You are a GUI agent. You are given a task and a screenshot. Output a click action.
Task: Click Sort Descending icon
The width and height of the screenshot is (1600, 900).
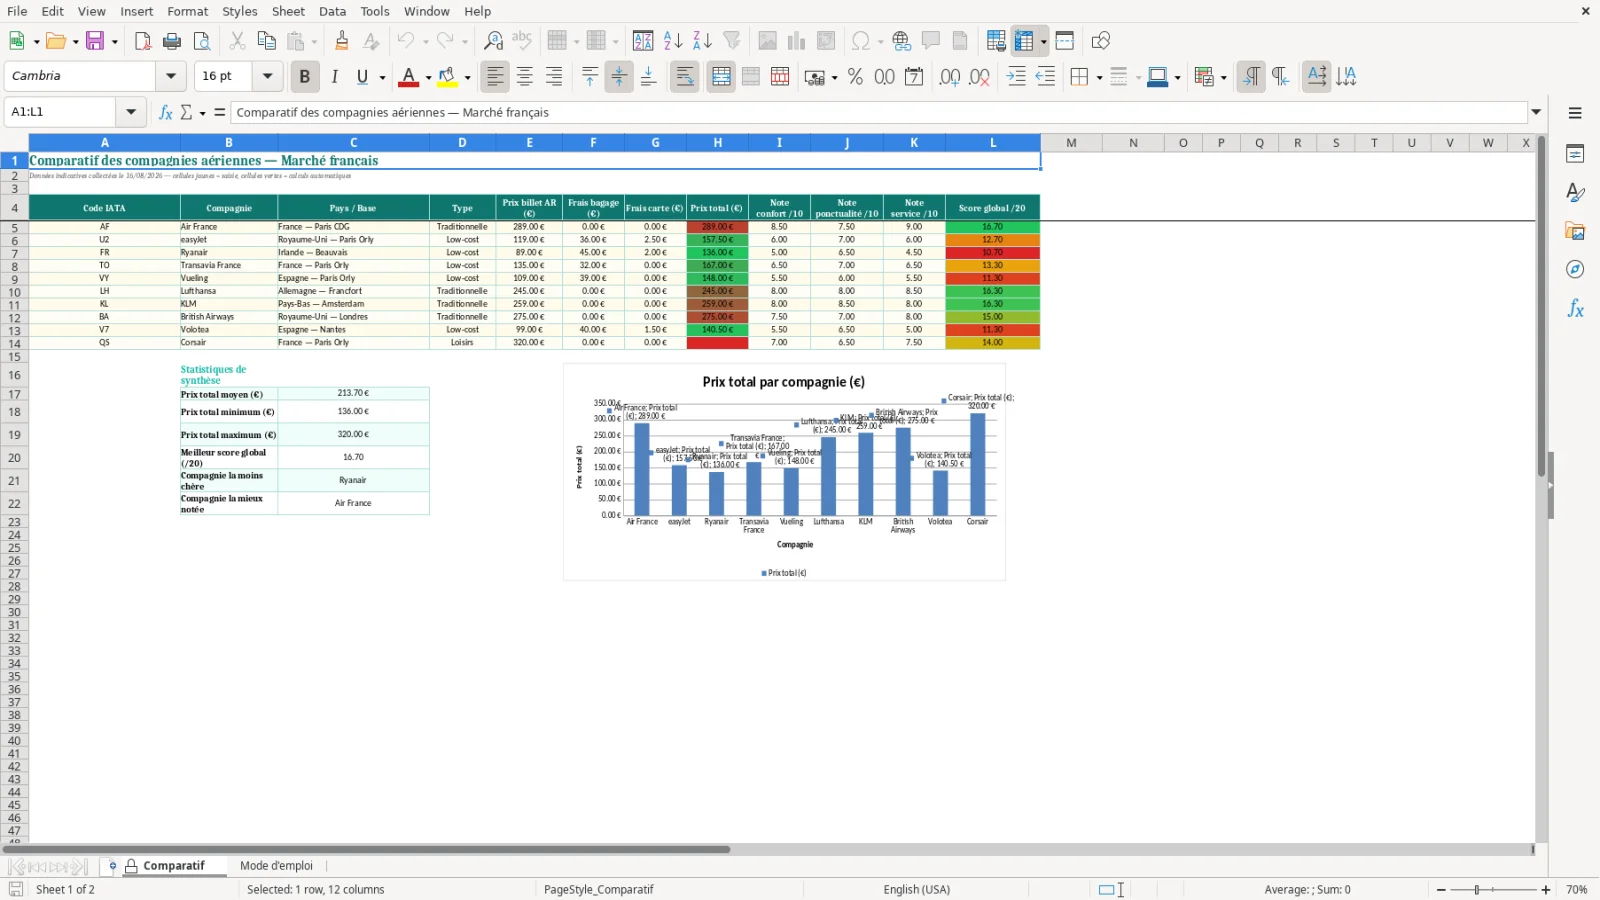(x=702, y=41)
